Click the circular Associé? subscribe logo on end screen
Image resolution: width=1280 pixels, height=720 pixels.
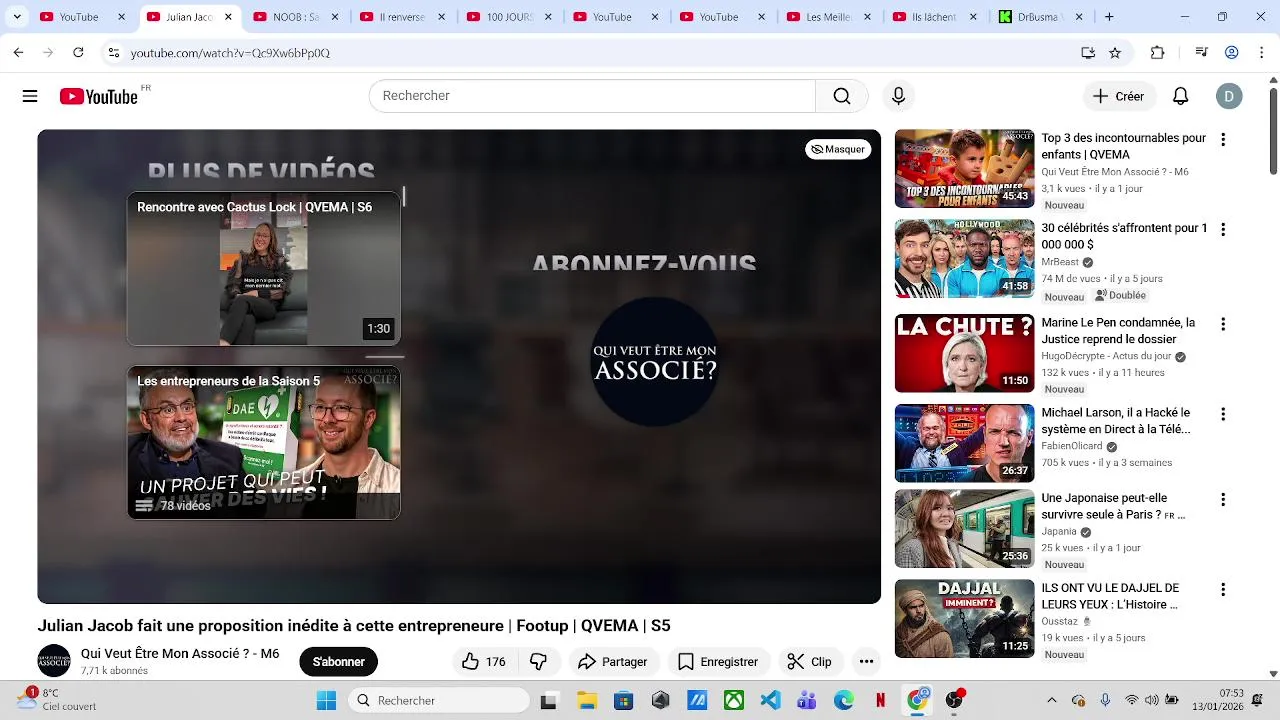[x=655, y=362]
